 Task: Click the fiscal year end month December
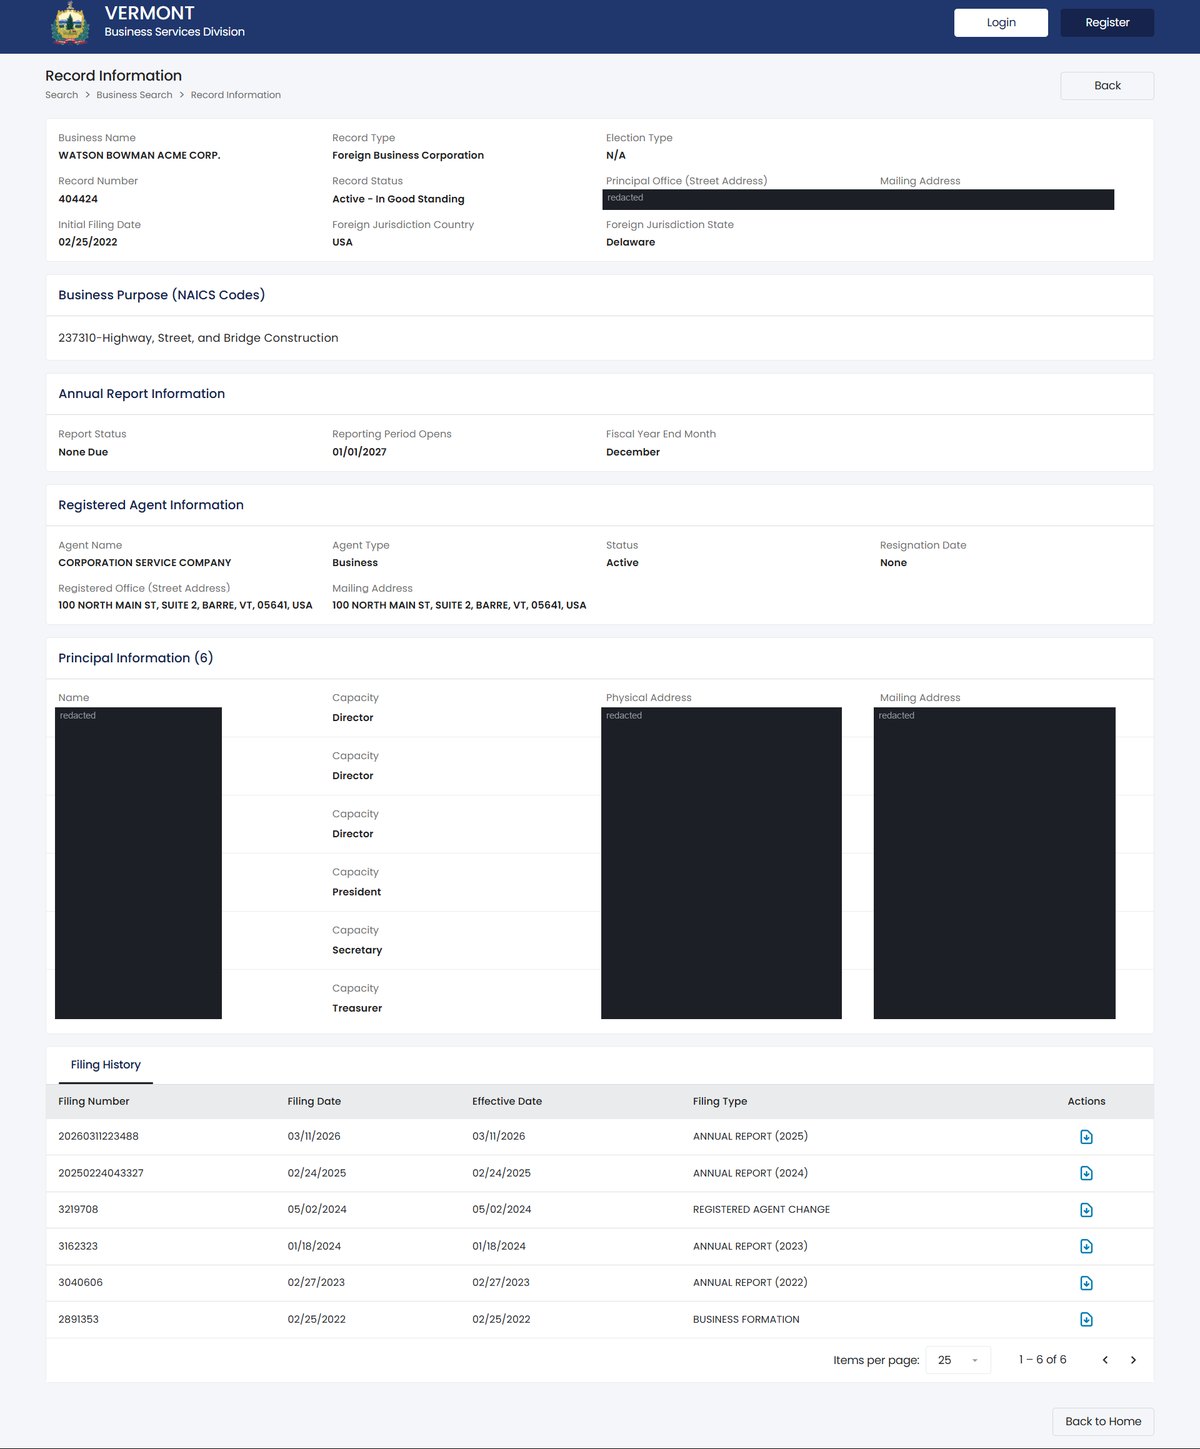[x=633, y=452]
